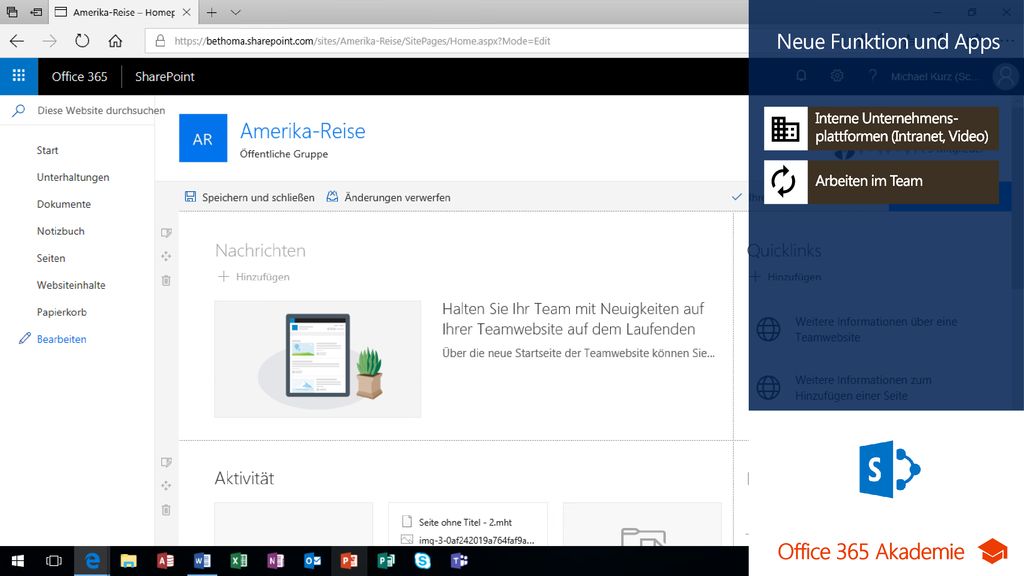Screen dimensions: 1024x576
Task: Open Seiten in the left navigation
Action: click(51, 258)
